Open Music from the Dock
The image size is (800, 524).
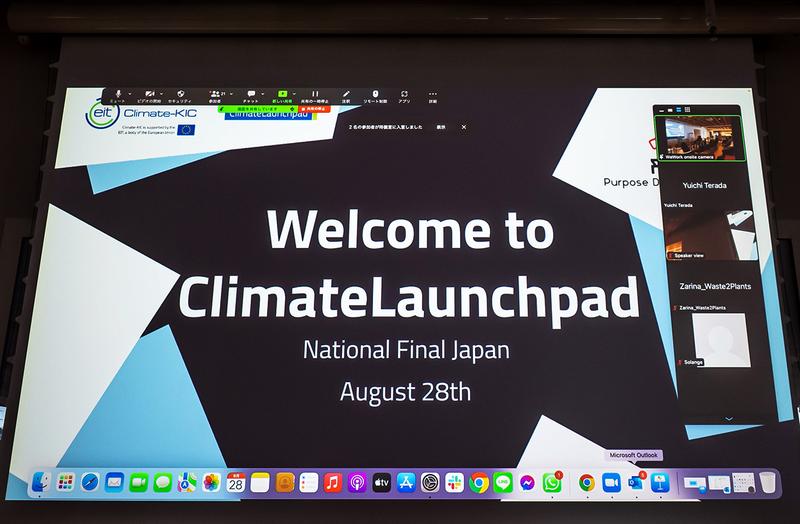coord(333,483)
